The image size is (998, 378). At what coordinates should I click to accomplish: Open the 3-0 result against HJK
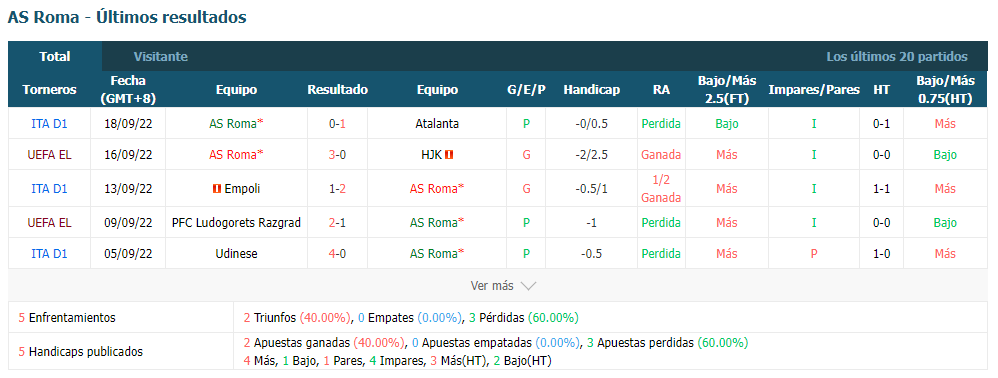[x=337, y=155]
